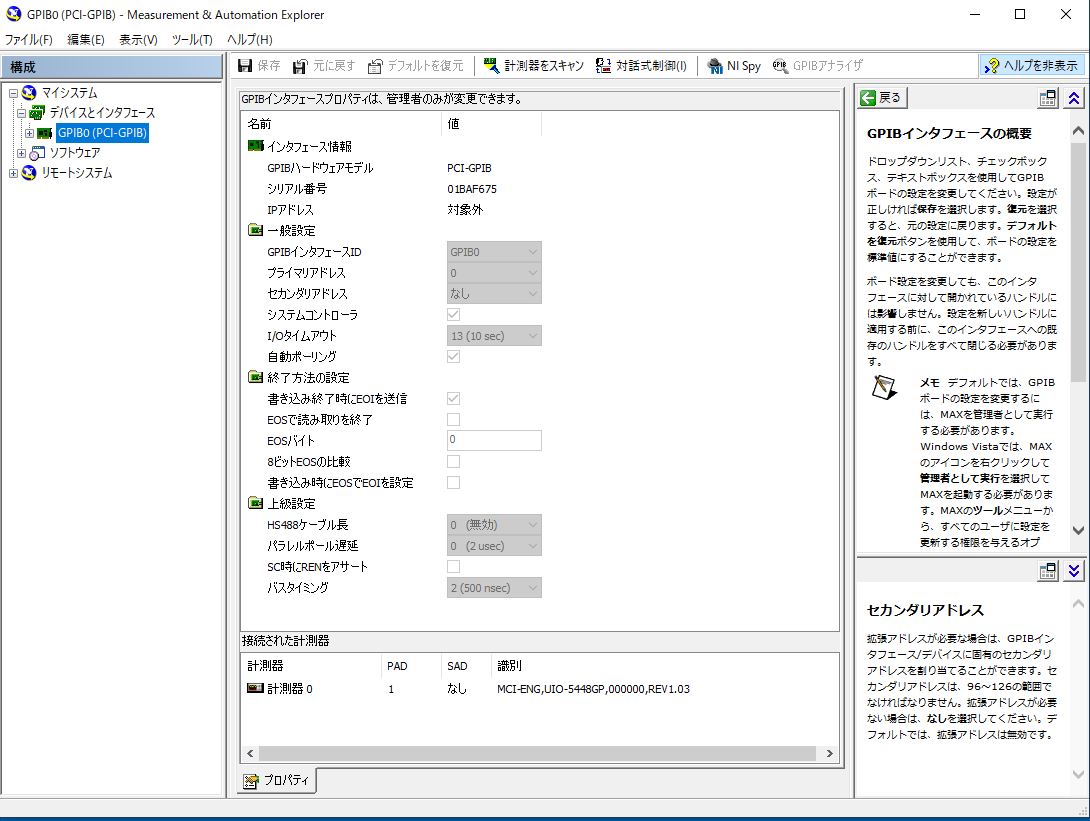Image resolution: width=1090 pixels, height=821 pixels.
Task: Click the リモートシステム globe icon
Action: pos(29,172)
